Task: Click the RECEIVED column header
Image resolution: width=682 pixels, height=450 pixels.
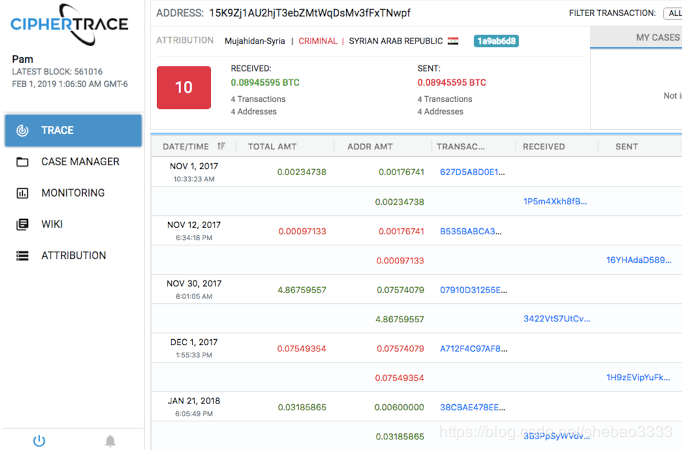Action: coord(544,147)
